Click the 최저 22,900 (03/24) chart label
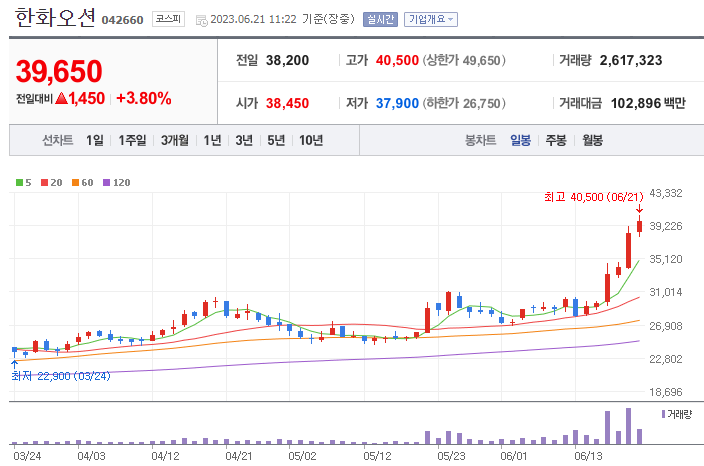This screenshot has width=704, height=466. [61, 376]
